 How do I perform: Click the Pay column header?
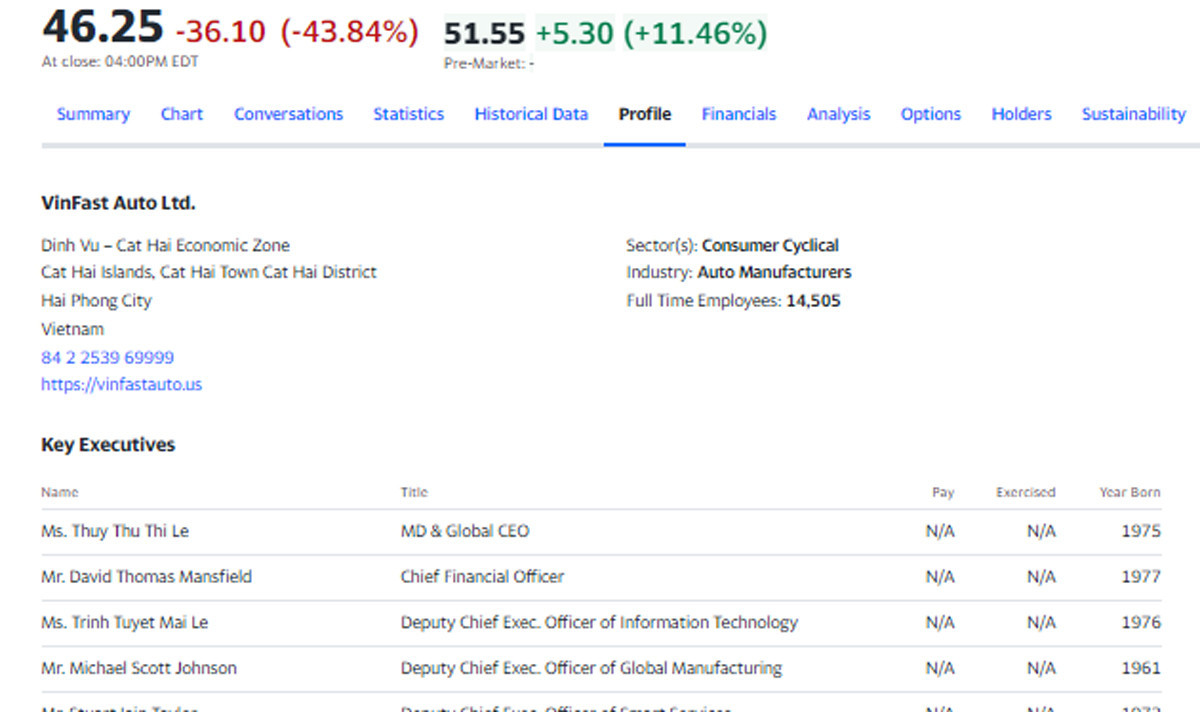click(x=942, y=492)
